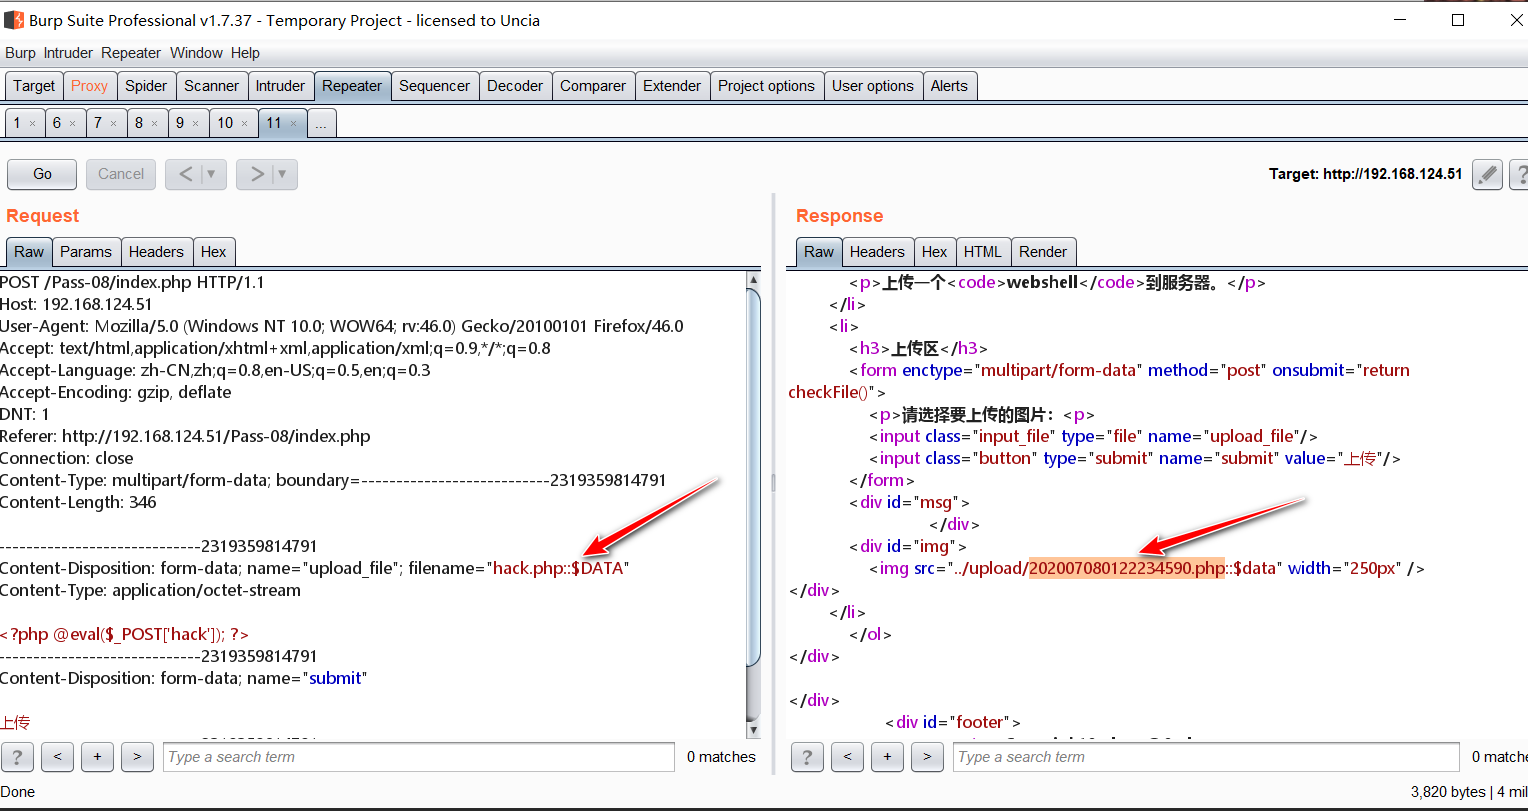
Task: Open history back dropdown arrow
Action: pos(211,174)
